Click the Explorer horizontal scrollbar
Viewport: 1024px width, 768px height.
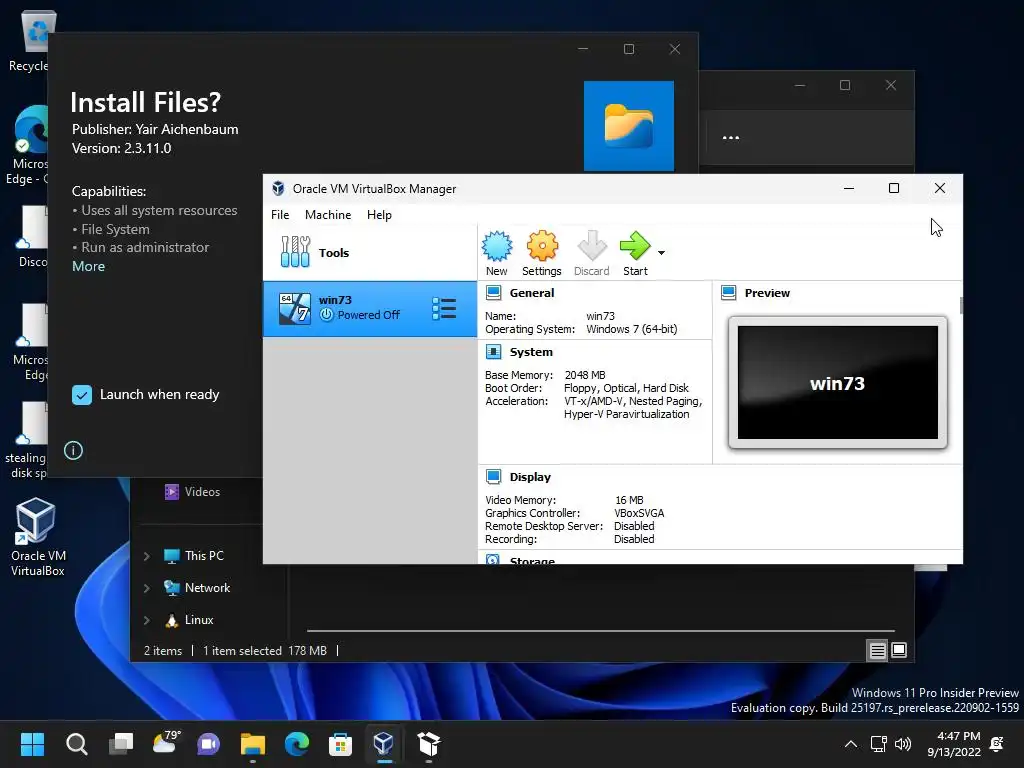tap(601, 631)
